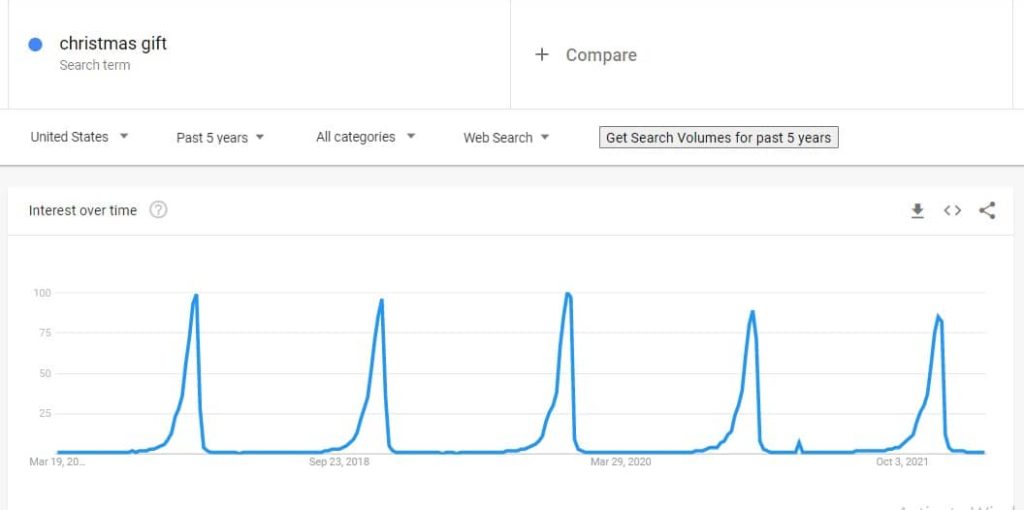Expand the All categories dropdown

pyautogui.click(x=366, y=137)
